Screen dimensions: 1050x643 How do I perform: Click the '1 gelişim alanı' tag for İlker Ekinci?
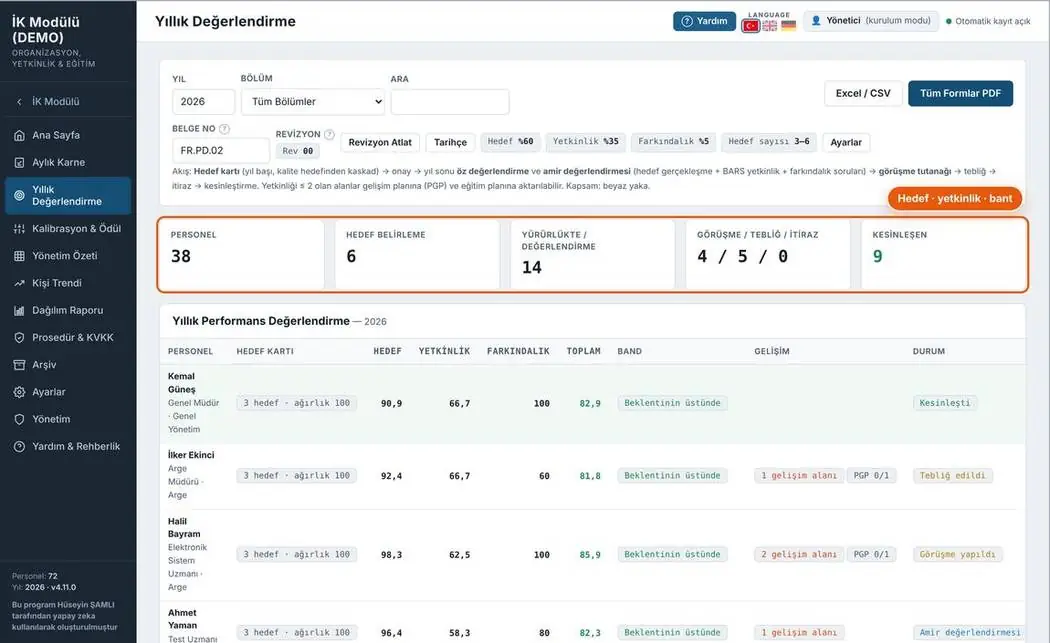(x=799, y=476)
